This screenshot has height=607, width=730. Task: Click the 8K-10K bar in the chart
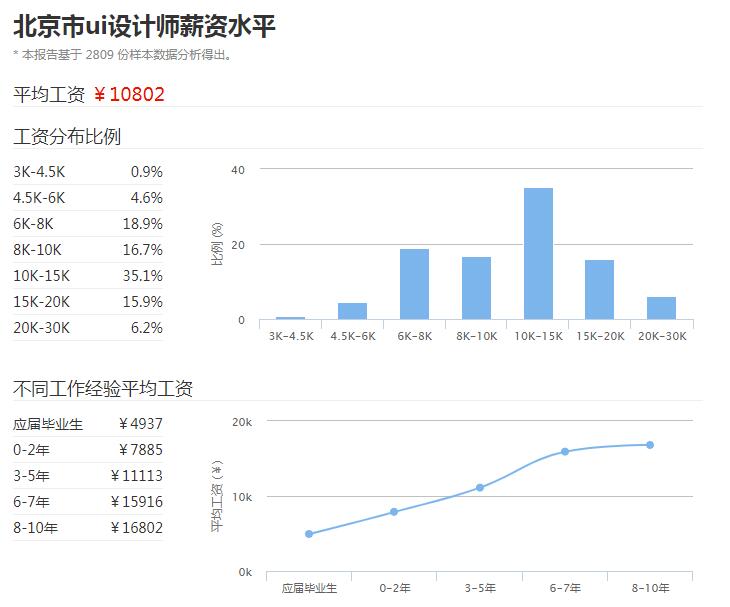tap(476, 288)
